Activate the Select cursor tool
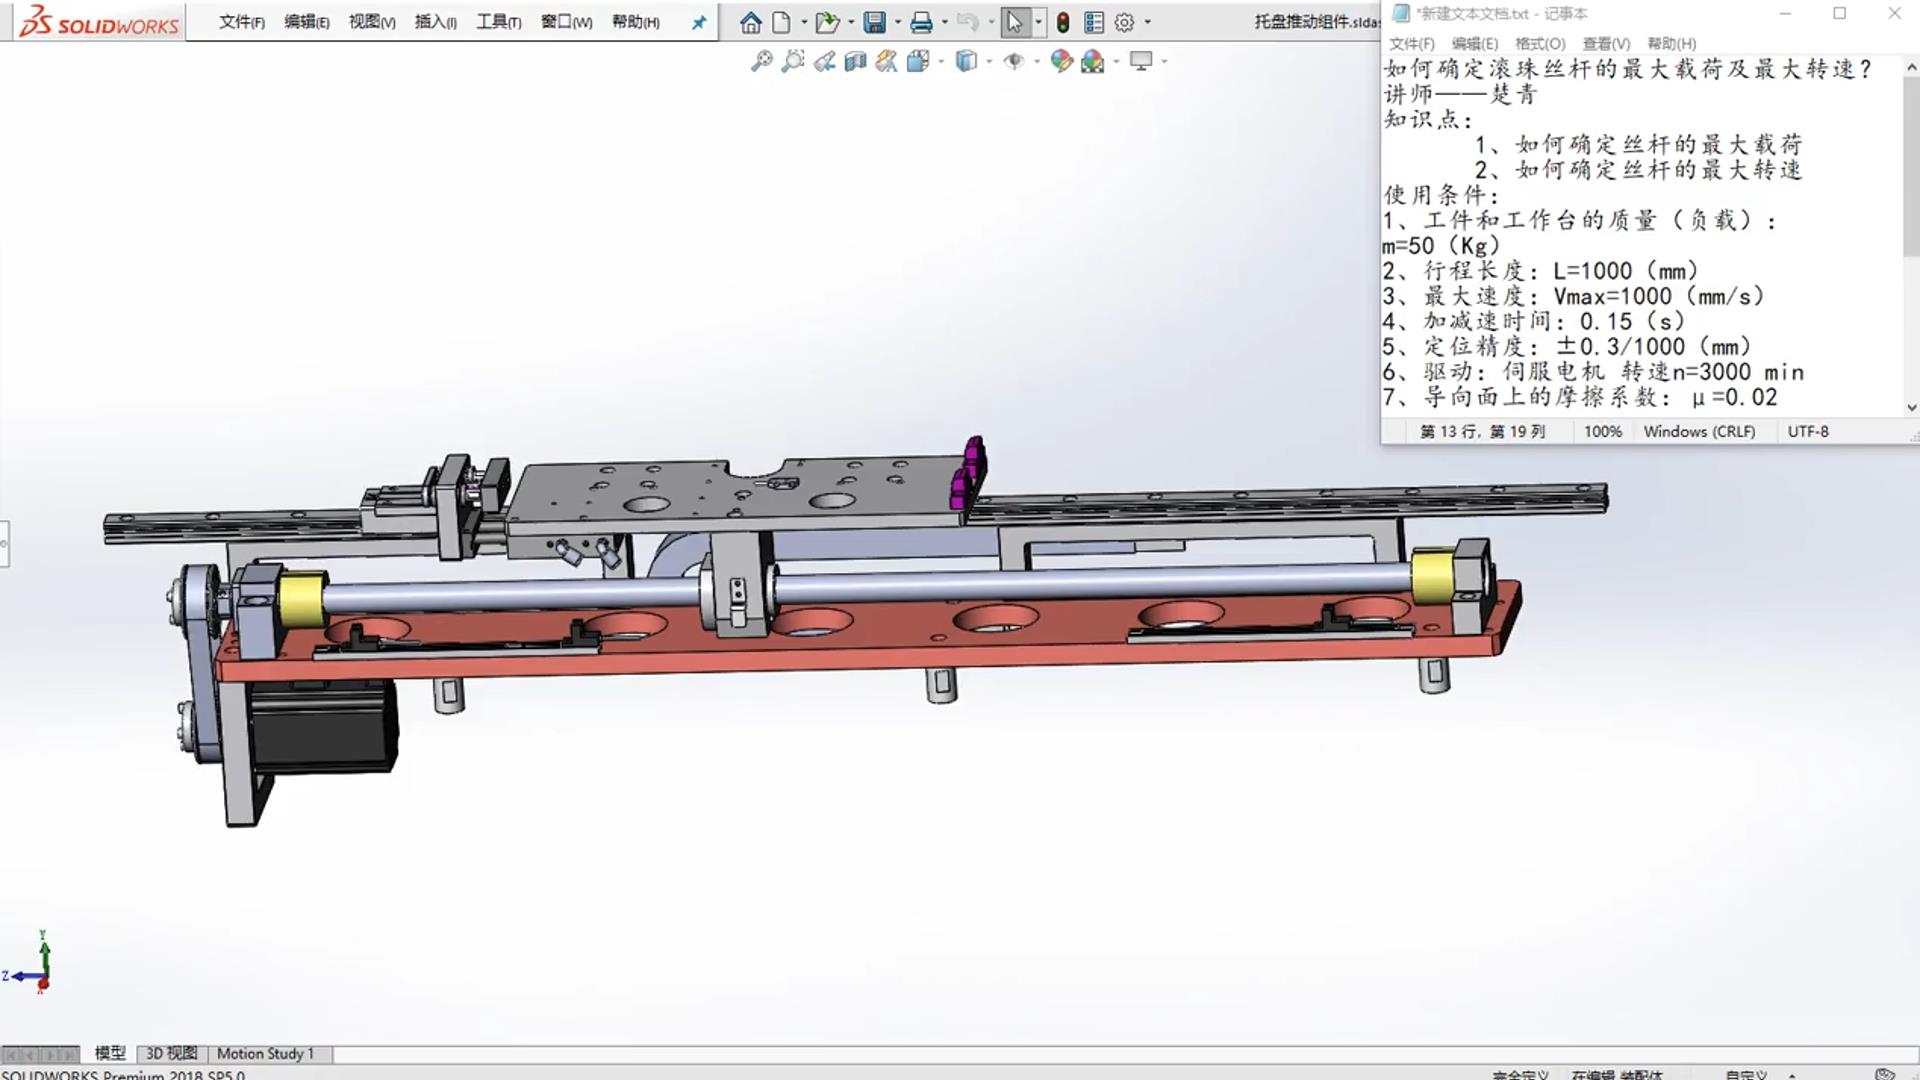The height and width of the screenshot is (1080, 1920). 1015,22
